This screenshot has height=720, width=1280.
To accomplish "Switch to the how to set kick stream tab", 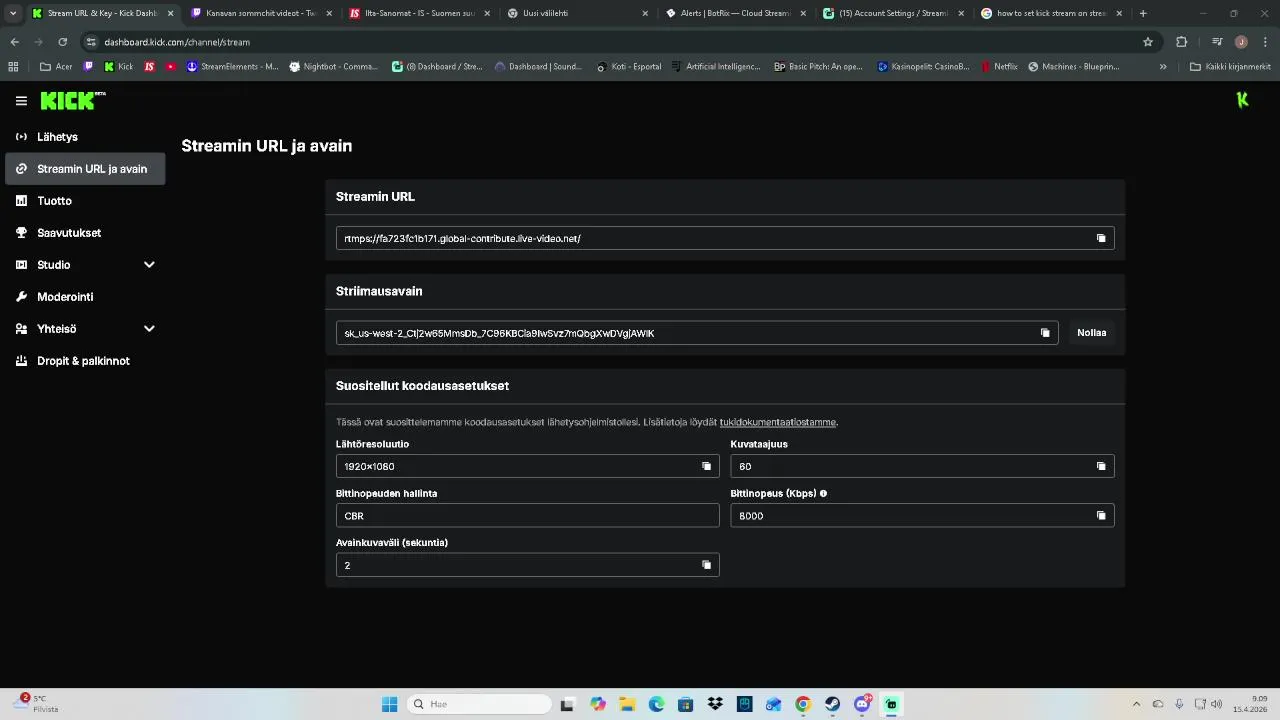I will (1051, 13).
